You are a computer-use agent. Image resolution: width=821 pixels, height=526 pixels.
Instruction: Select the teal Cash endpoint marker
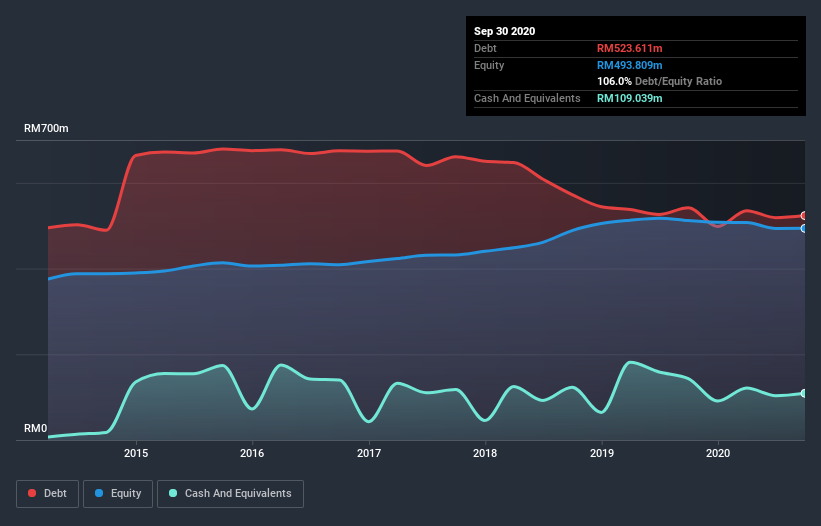point(803,394)
